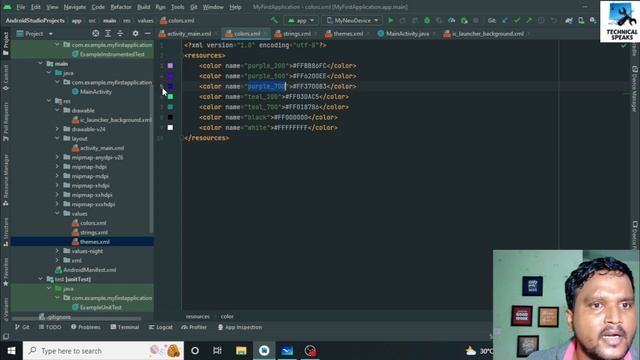Expand the values-night folder
This screenshot has width=640, height=360.
(57, 251)
